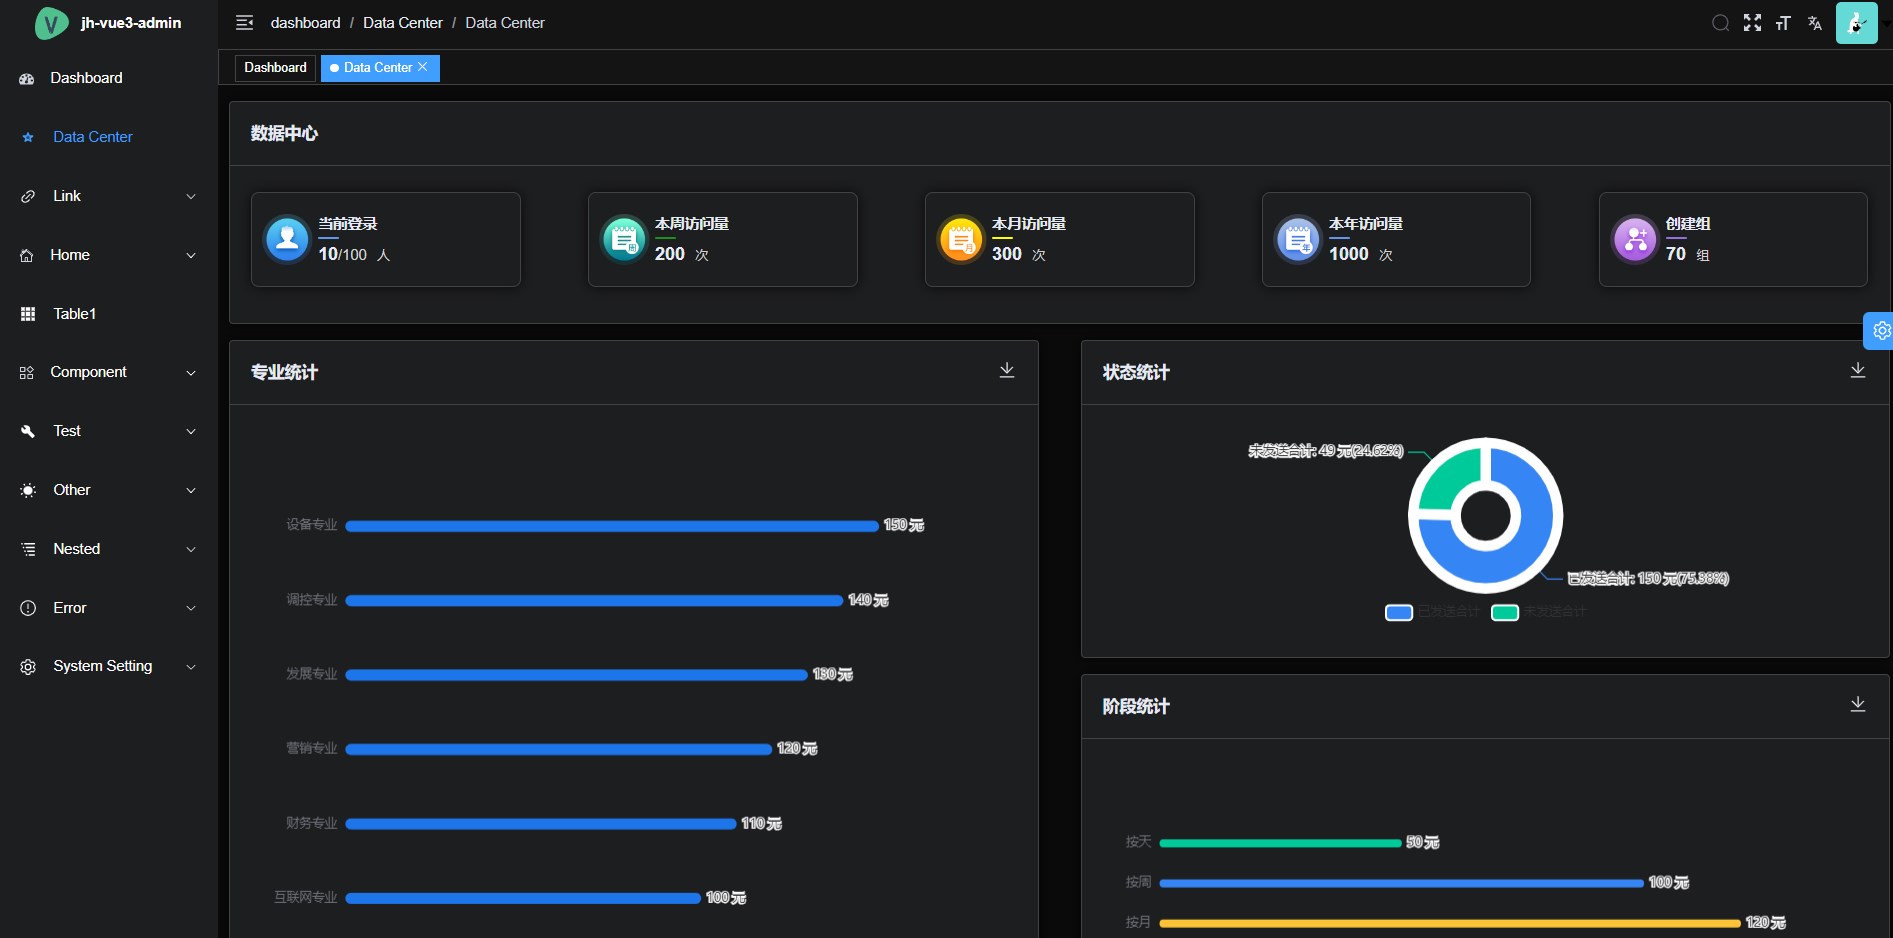Download the 阶段统计 chart
The height and width of the screenshot is (938, 1893).
(x=1858, y=704)
